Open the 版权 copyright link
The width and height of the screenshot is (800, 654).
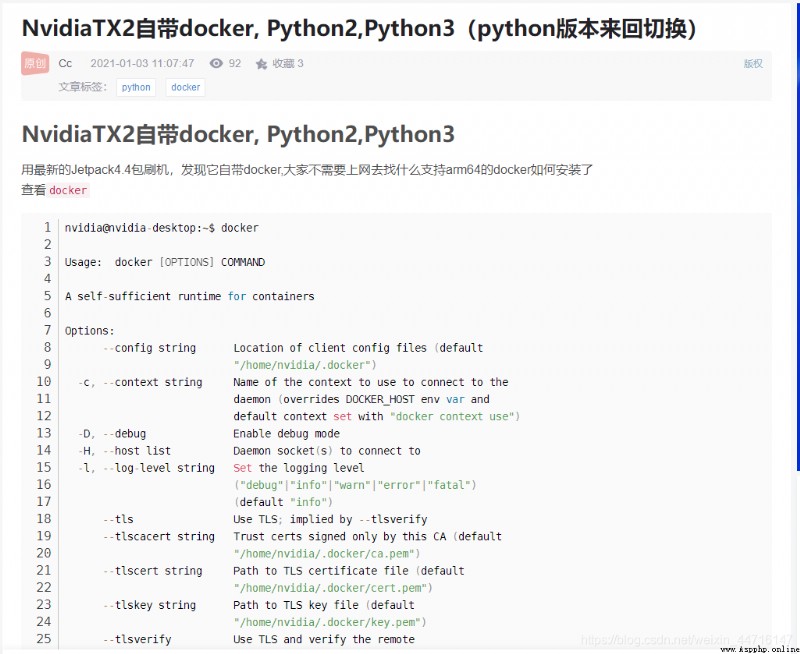(753, 63)
